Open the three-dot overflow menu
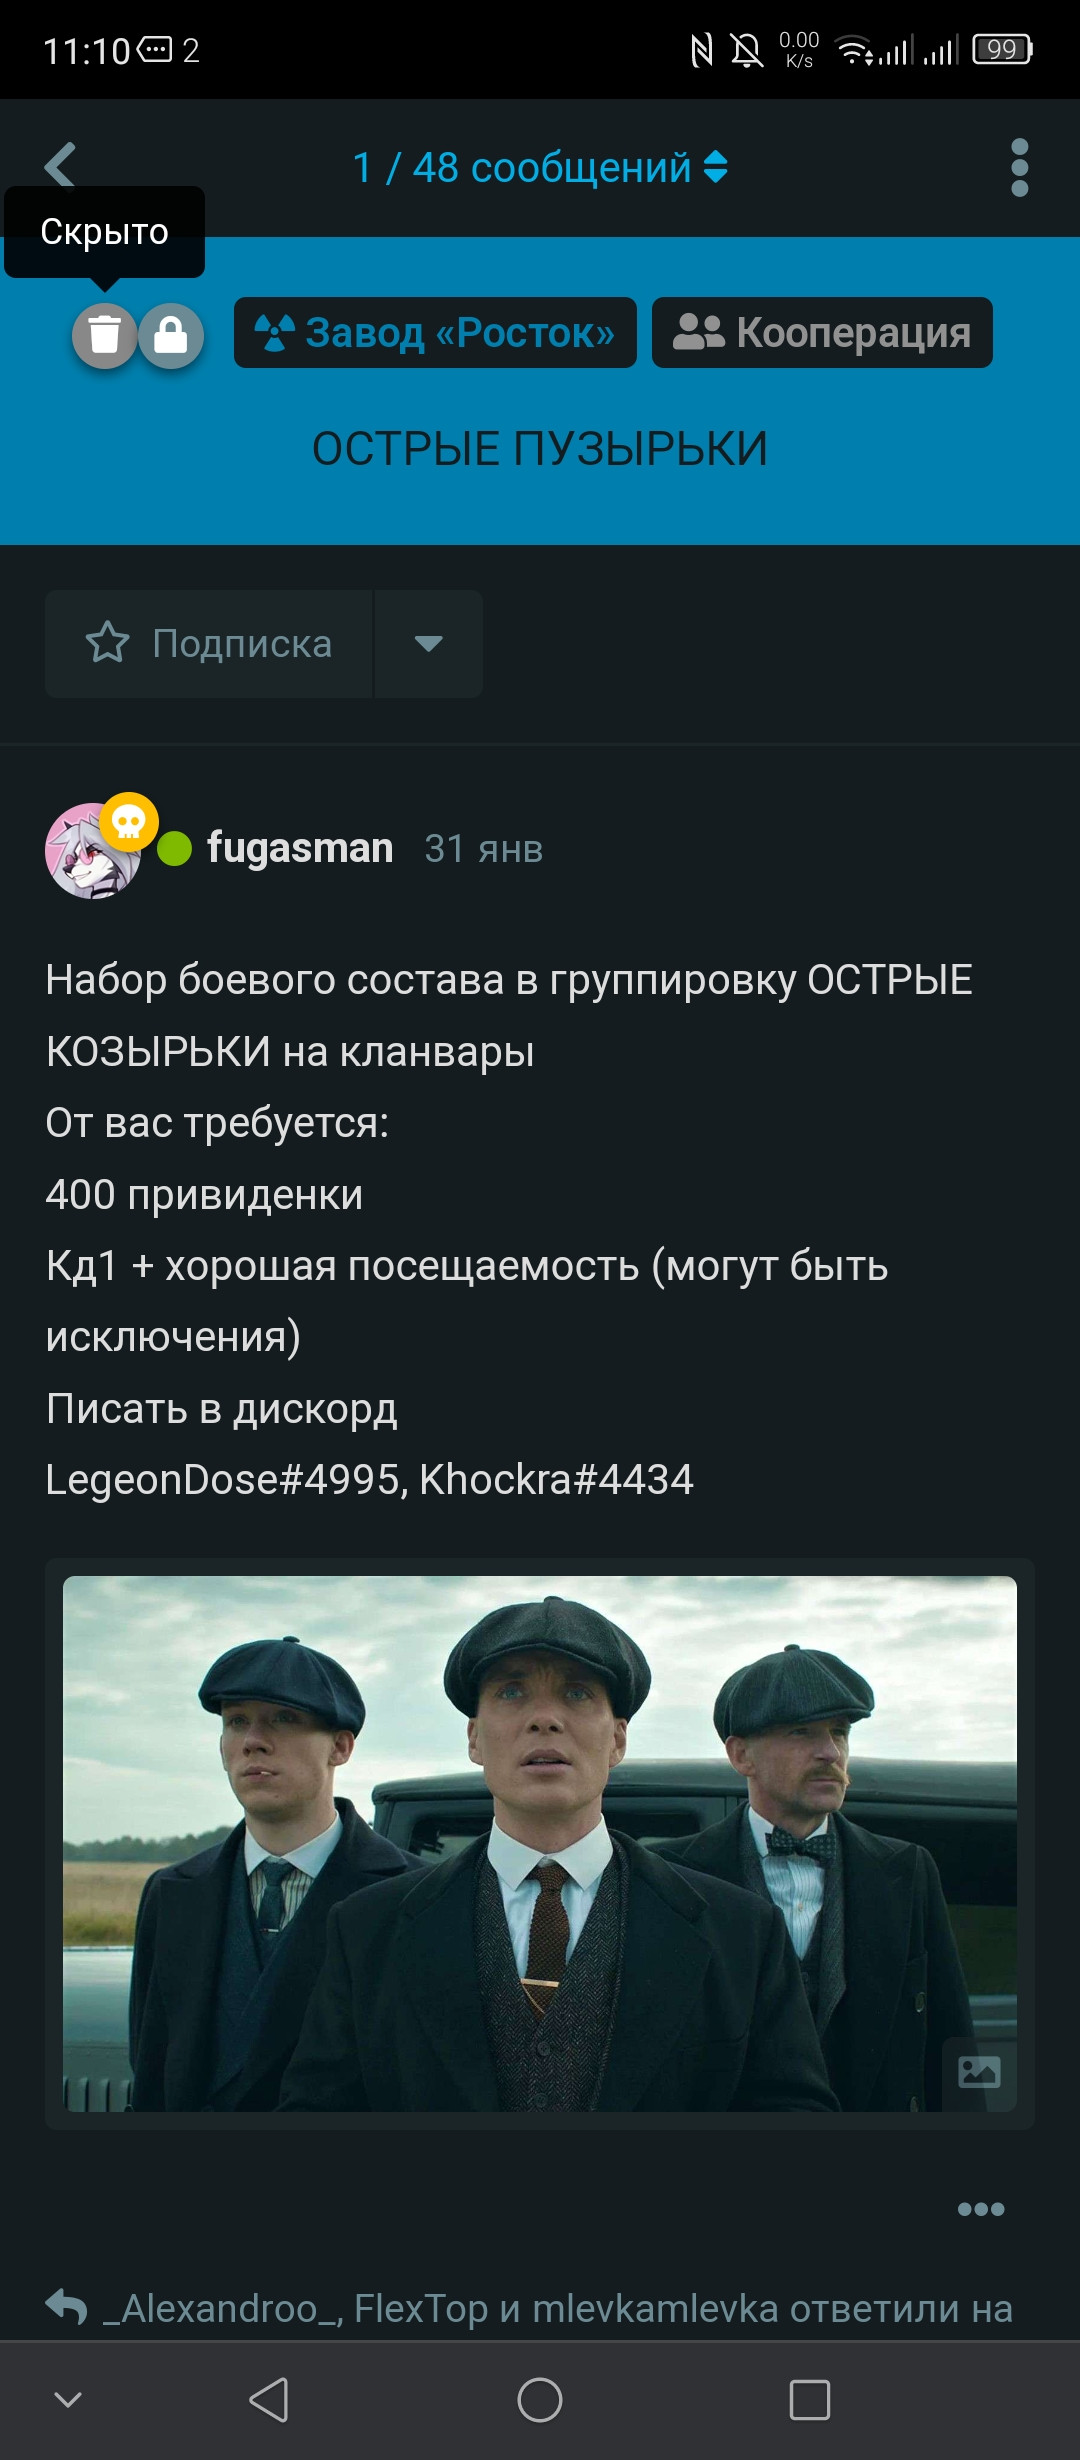1080x2460 pixels. pos(1019,167)
